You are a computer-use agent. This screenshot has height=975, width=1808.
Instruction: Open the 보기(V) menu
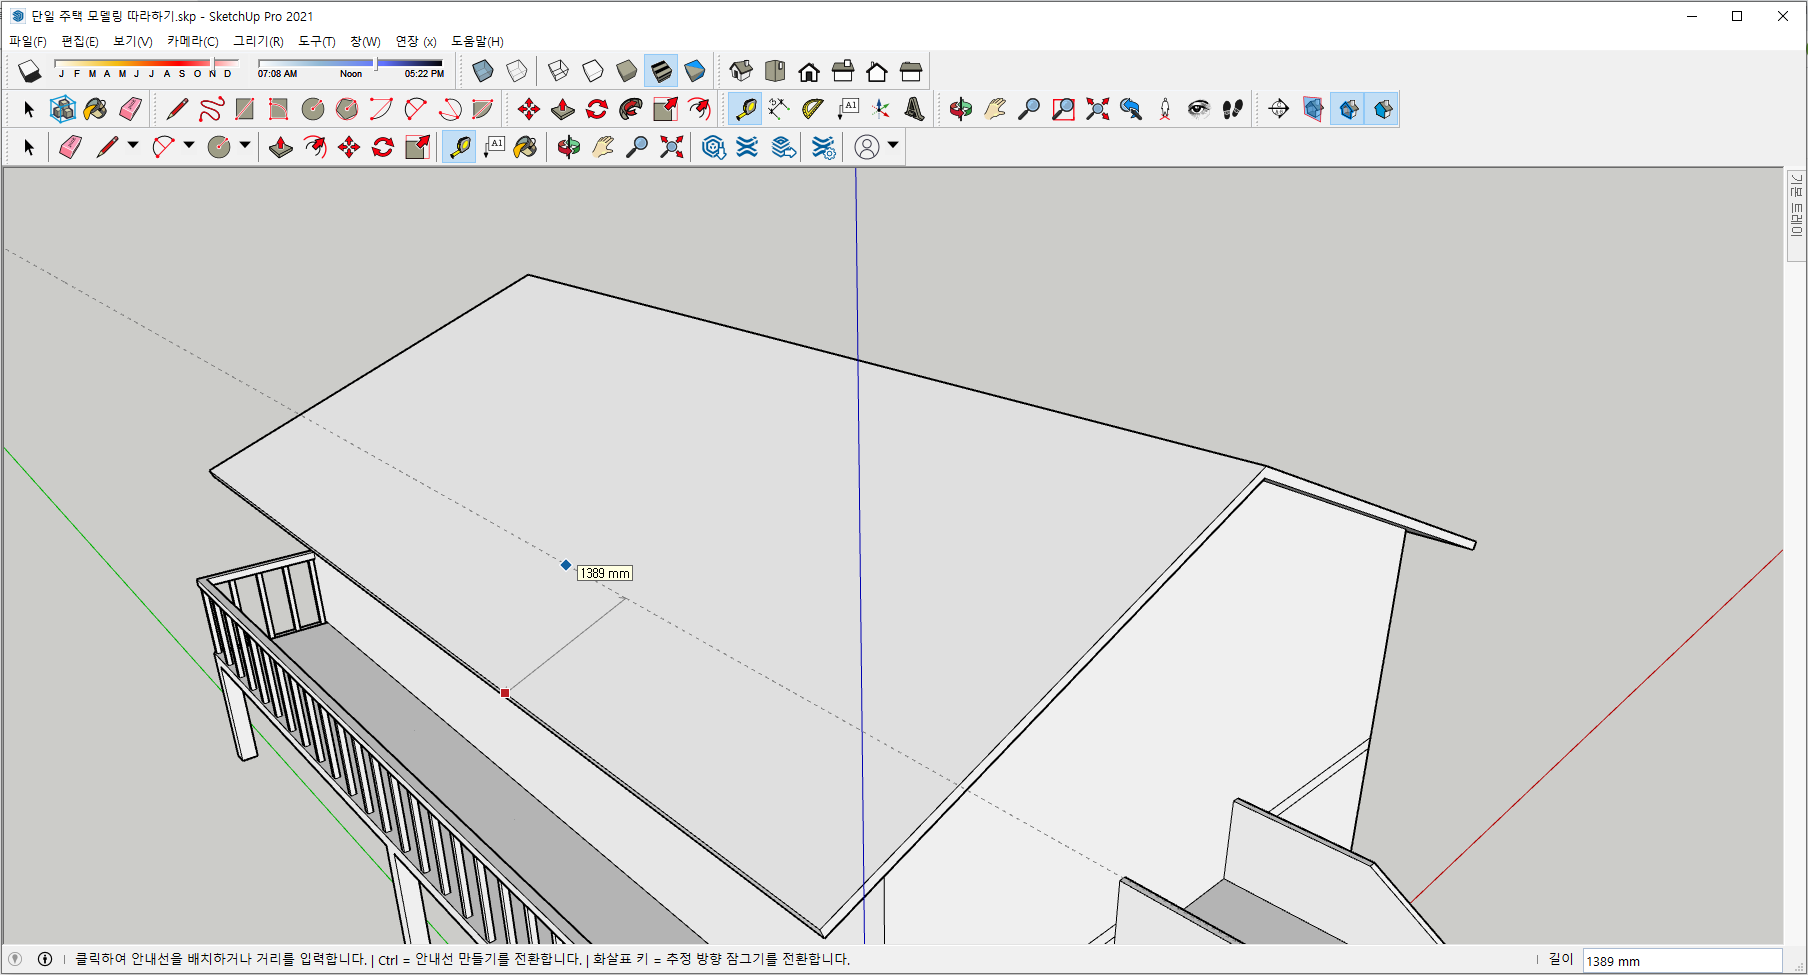pos(133,41)
